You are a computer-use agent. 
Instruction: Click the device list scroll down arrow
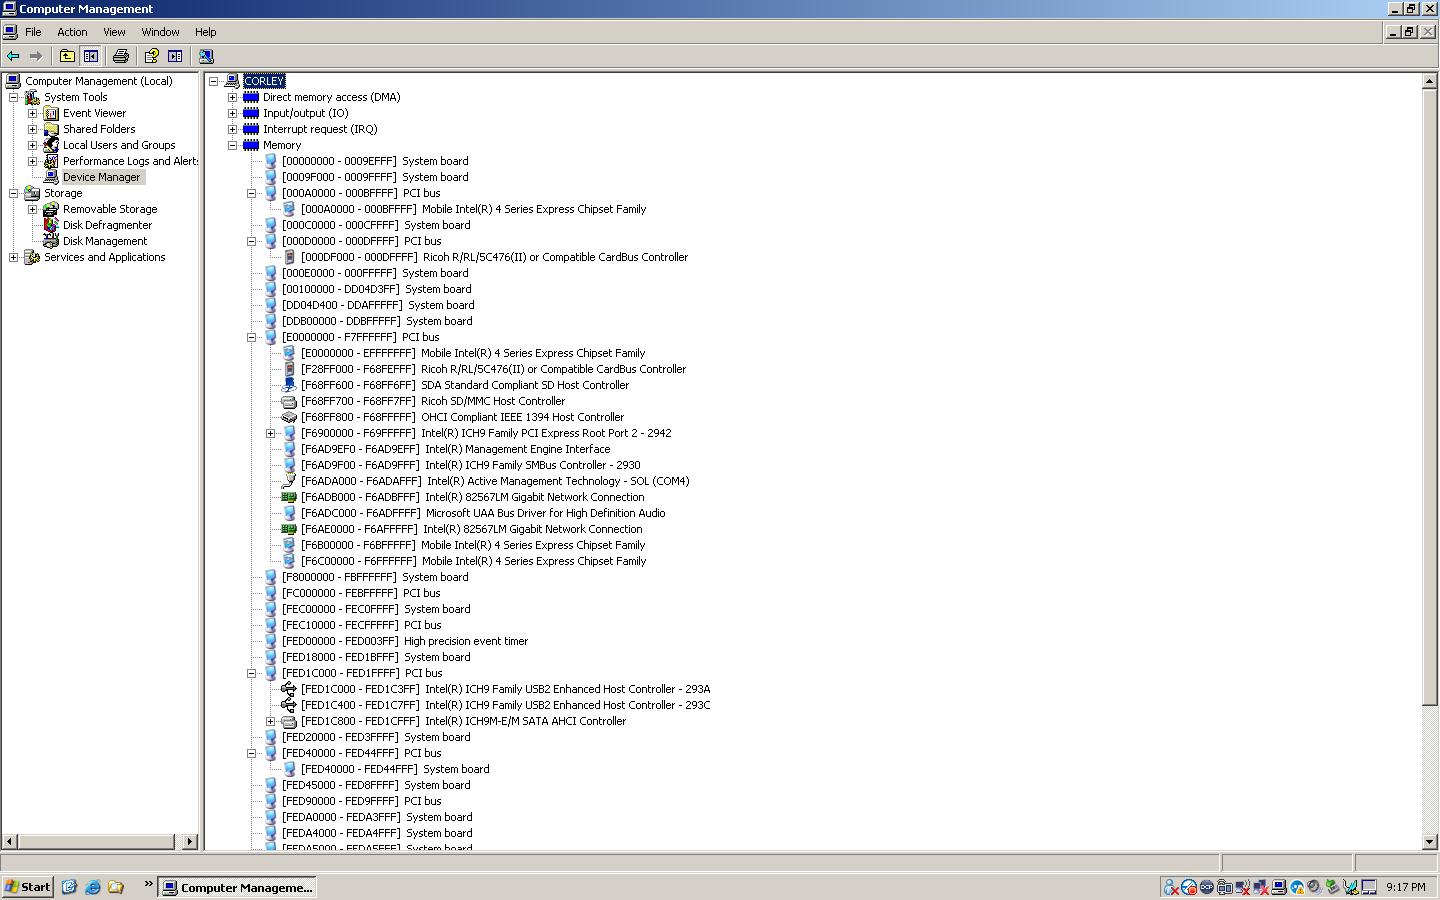(1429, 842)
